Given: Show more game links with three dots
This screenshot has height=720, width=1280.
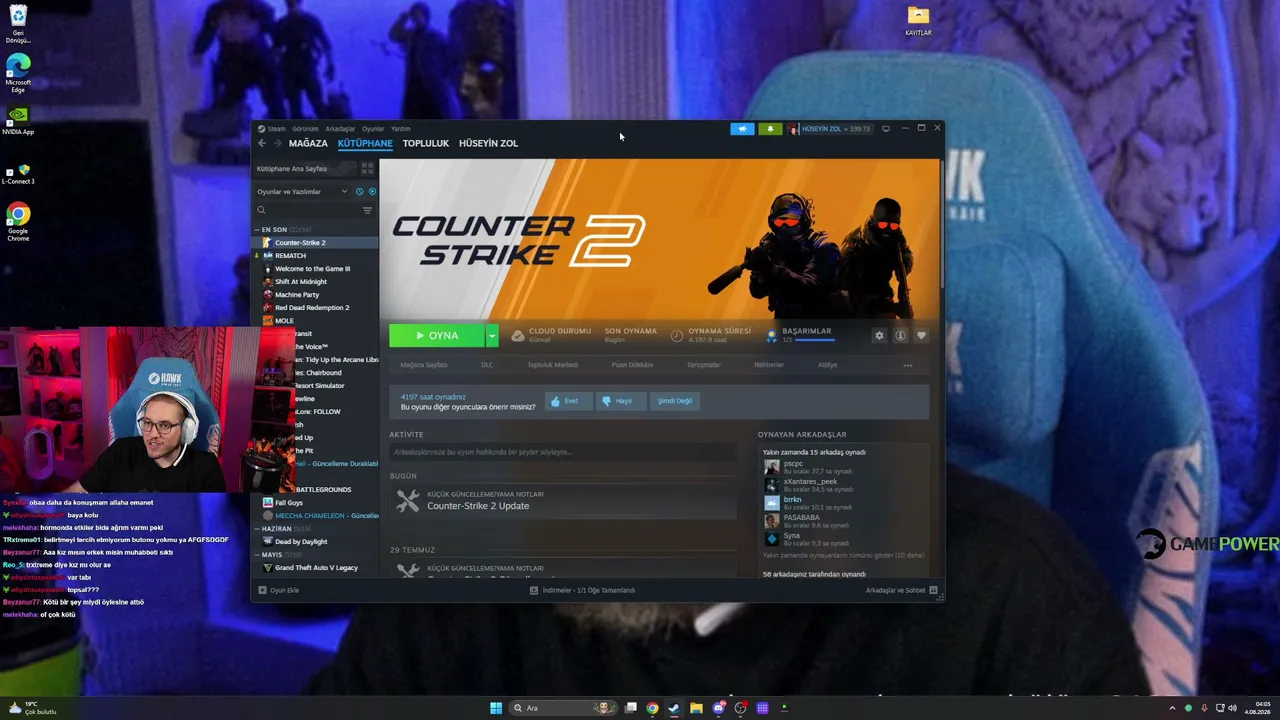Looking at the screenshot, I should tap(908, 365).
